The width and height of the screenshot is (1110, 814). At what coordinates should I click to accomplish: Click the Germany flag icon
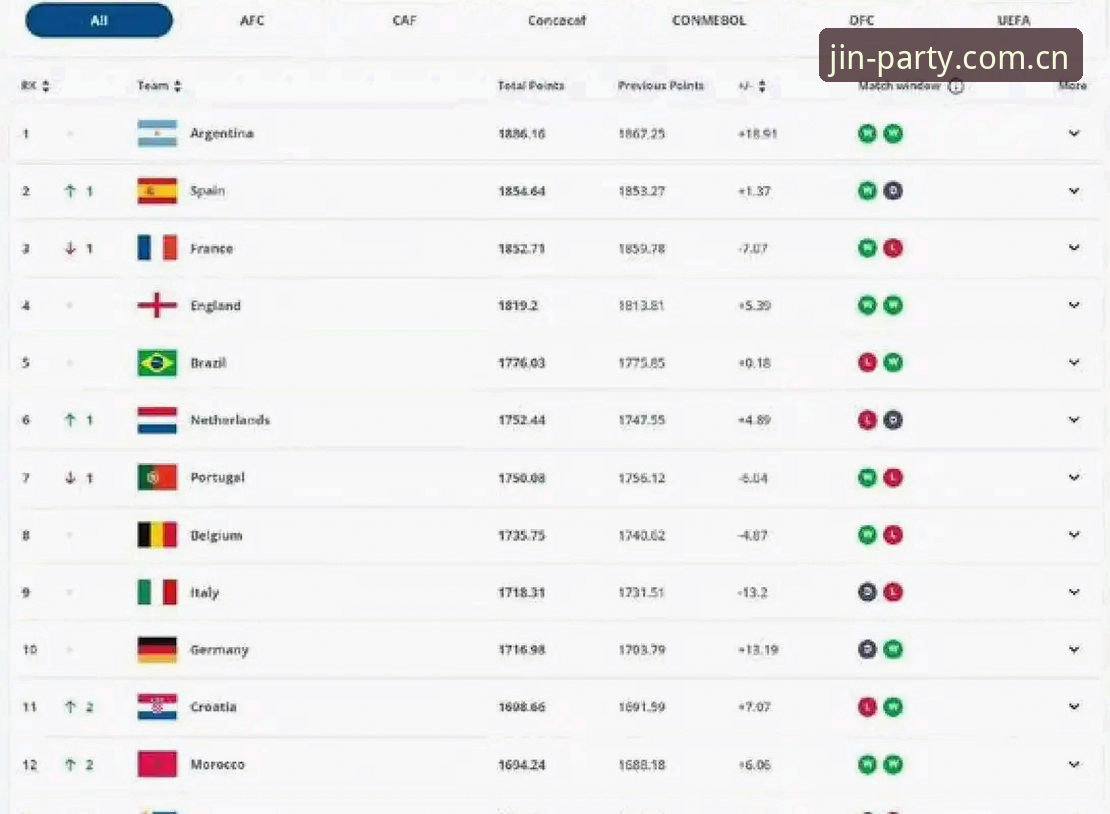point(157,649)
